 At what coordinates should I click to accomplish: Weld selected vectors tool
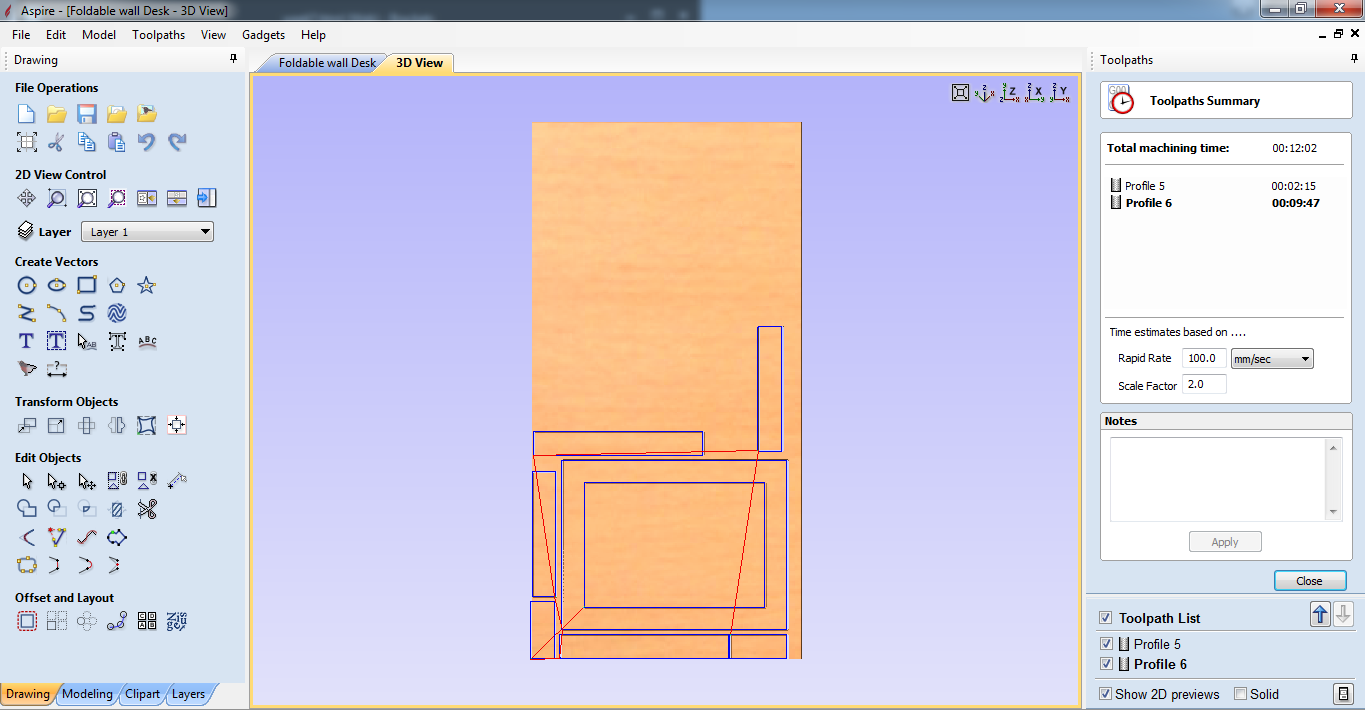(x=27, y=509)
